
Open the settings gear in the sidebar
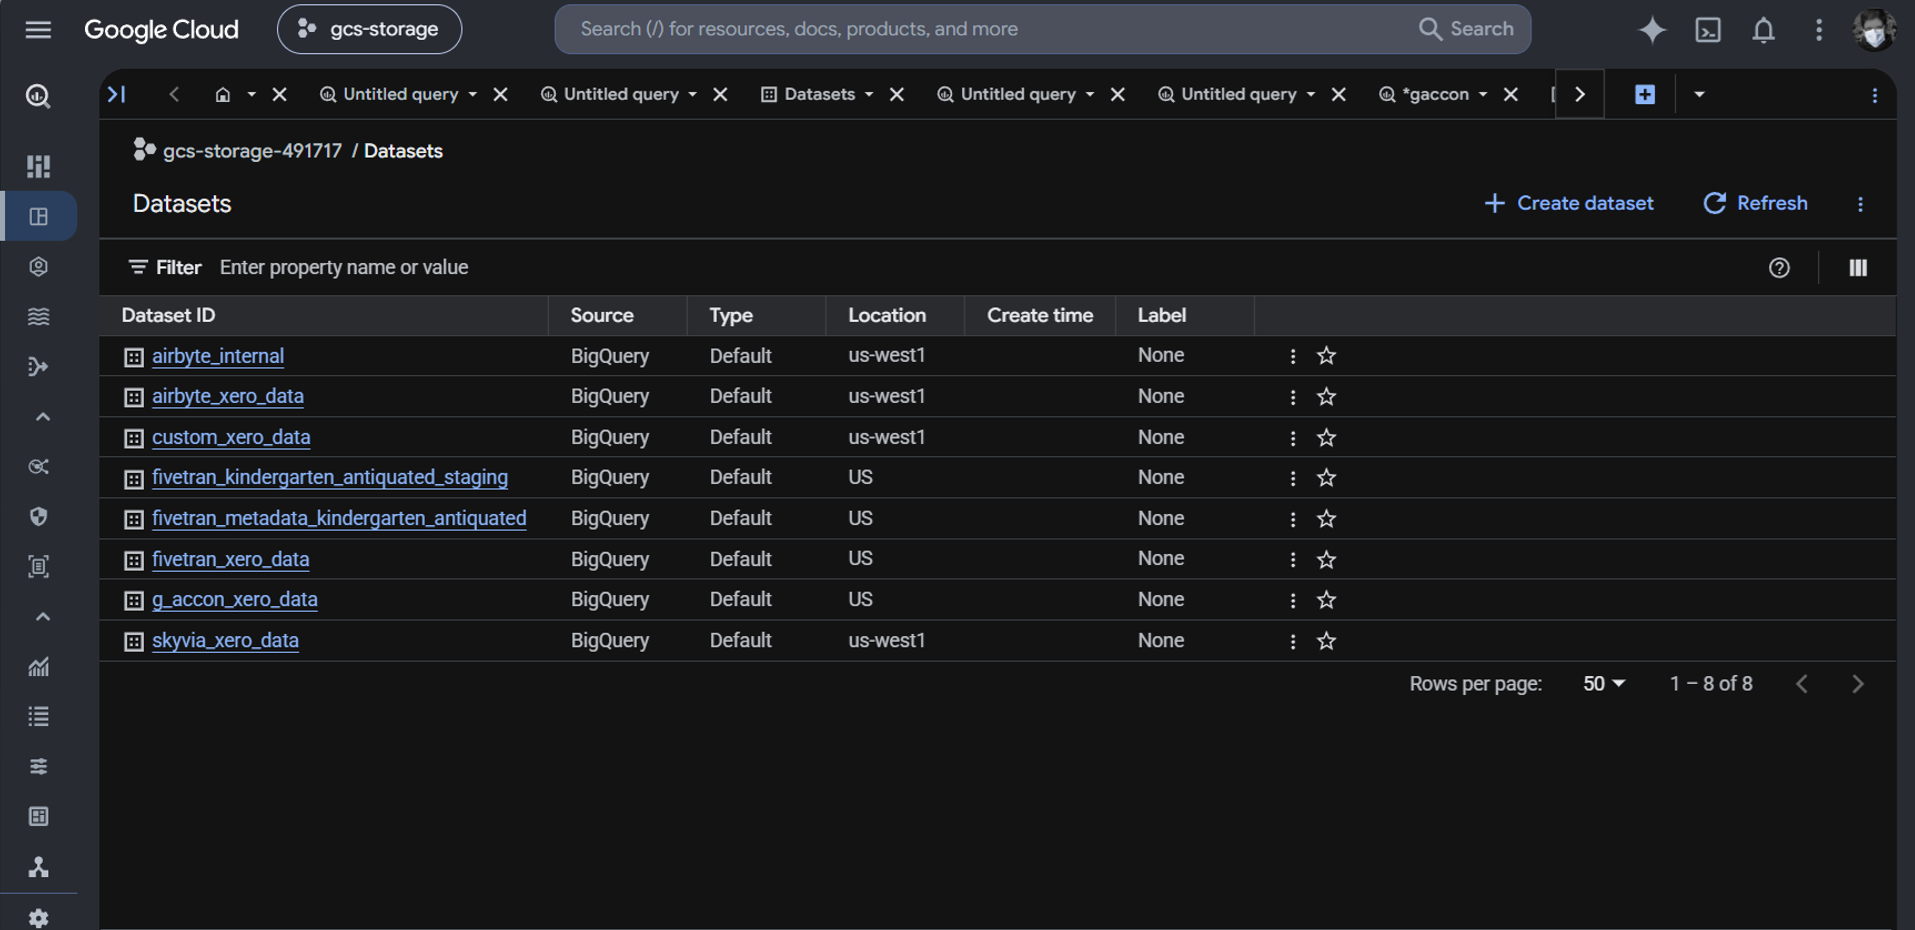pyautogui.click(x=38, y=917)
